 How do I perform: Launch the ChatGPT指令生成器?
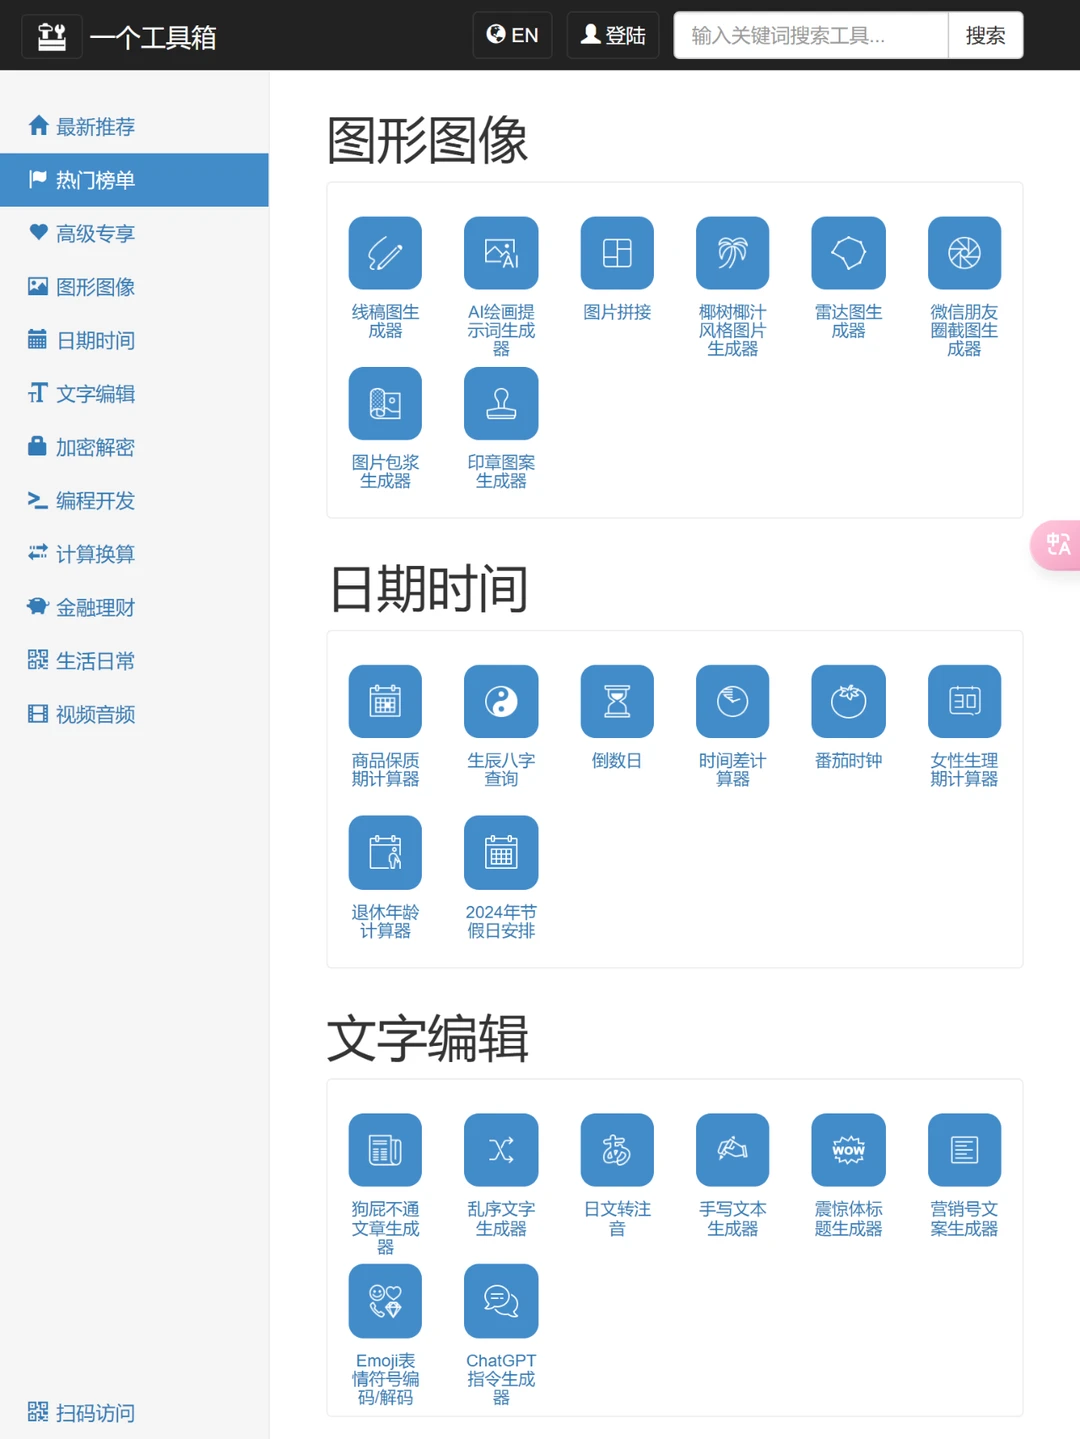coord(501,1301)
